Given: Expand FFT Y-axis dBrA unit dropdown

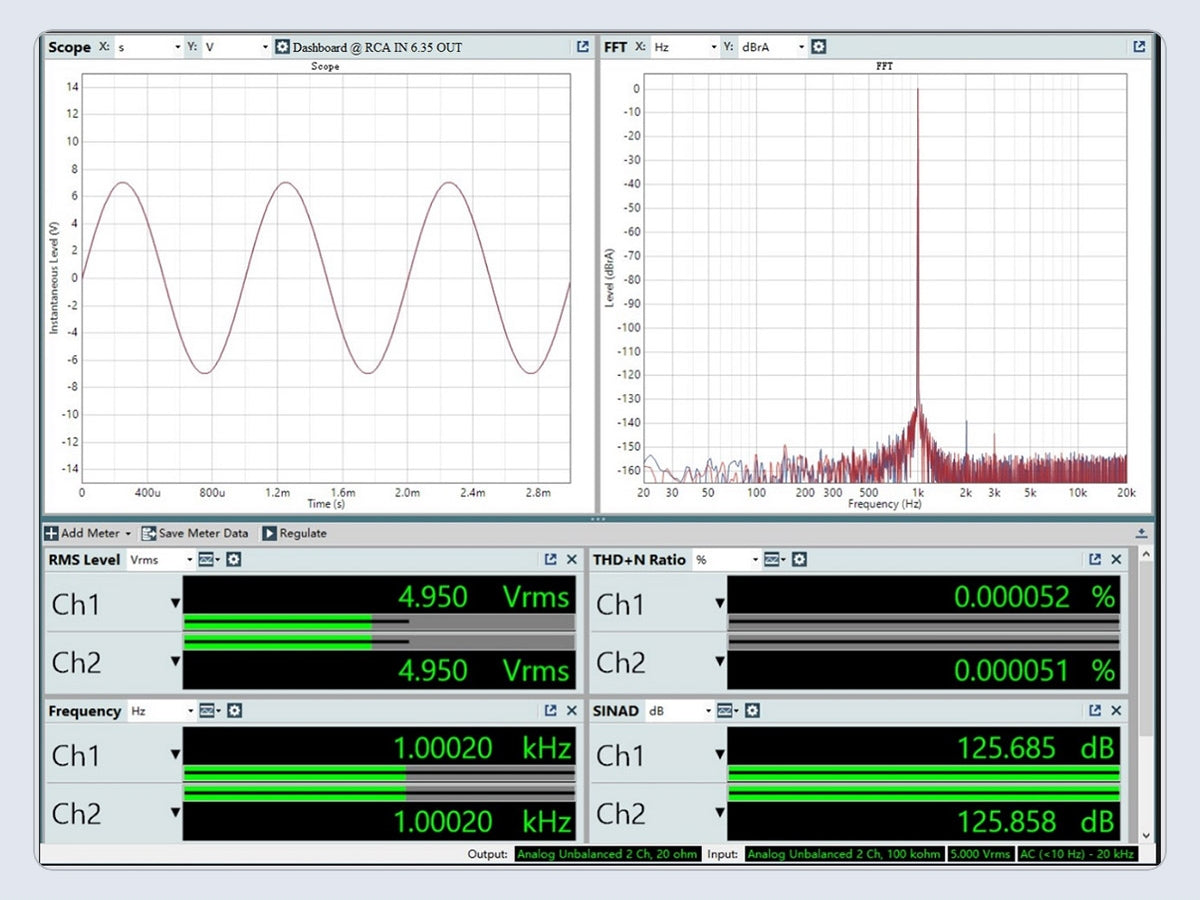Looking at the screenshot, I should [772, 47].
